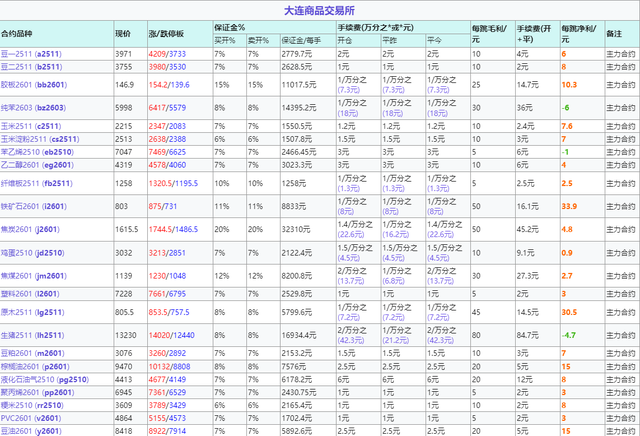Click the 保证金% column header
640x436 pixels.
[230, 28]
